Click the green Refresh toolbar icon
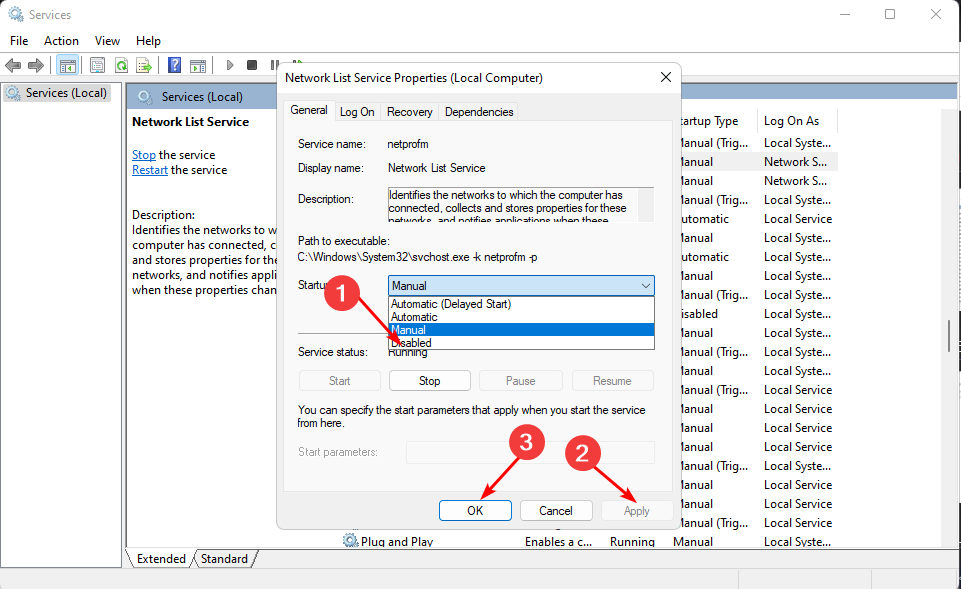Image resolution: width=961 pixels, height=589 pixels. [121, 65]
